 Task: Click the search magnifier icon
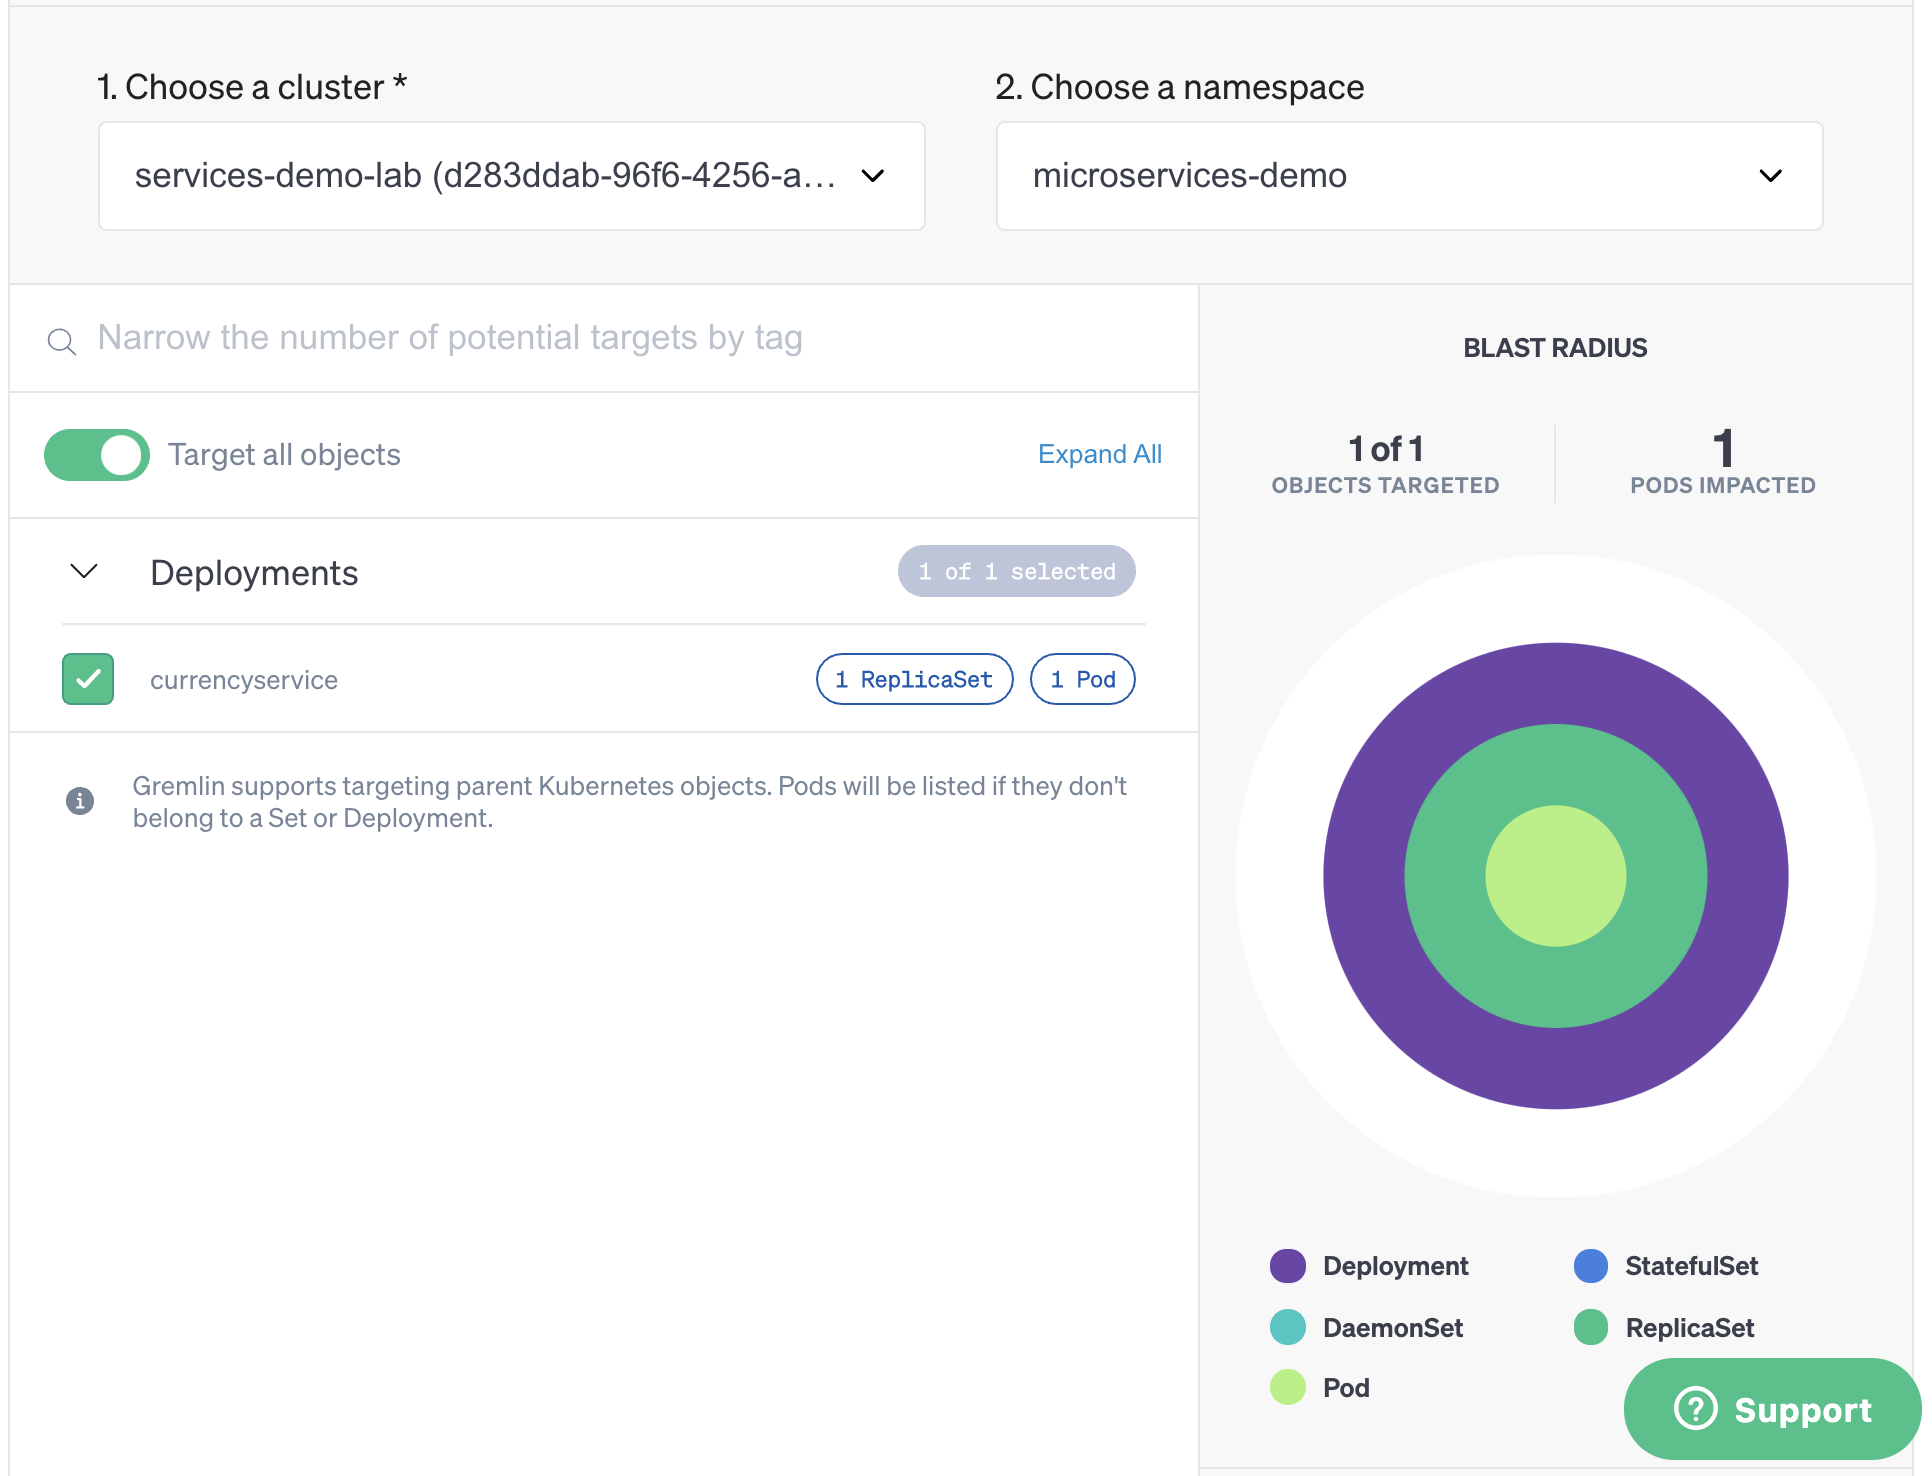point(61,340)
